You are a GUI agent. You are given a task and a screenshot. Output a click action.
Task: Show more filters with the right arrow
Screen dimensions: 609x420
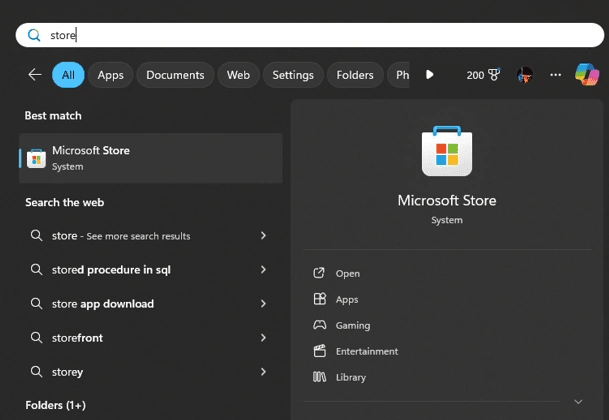coord(430,75)
